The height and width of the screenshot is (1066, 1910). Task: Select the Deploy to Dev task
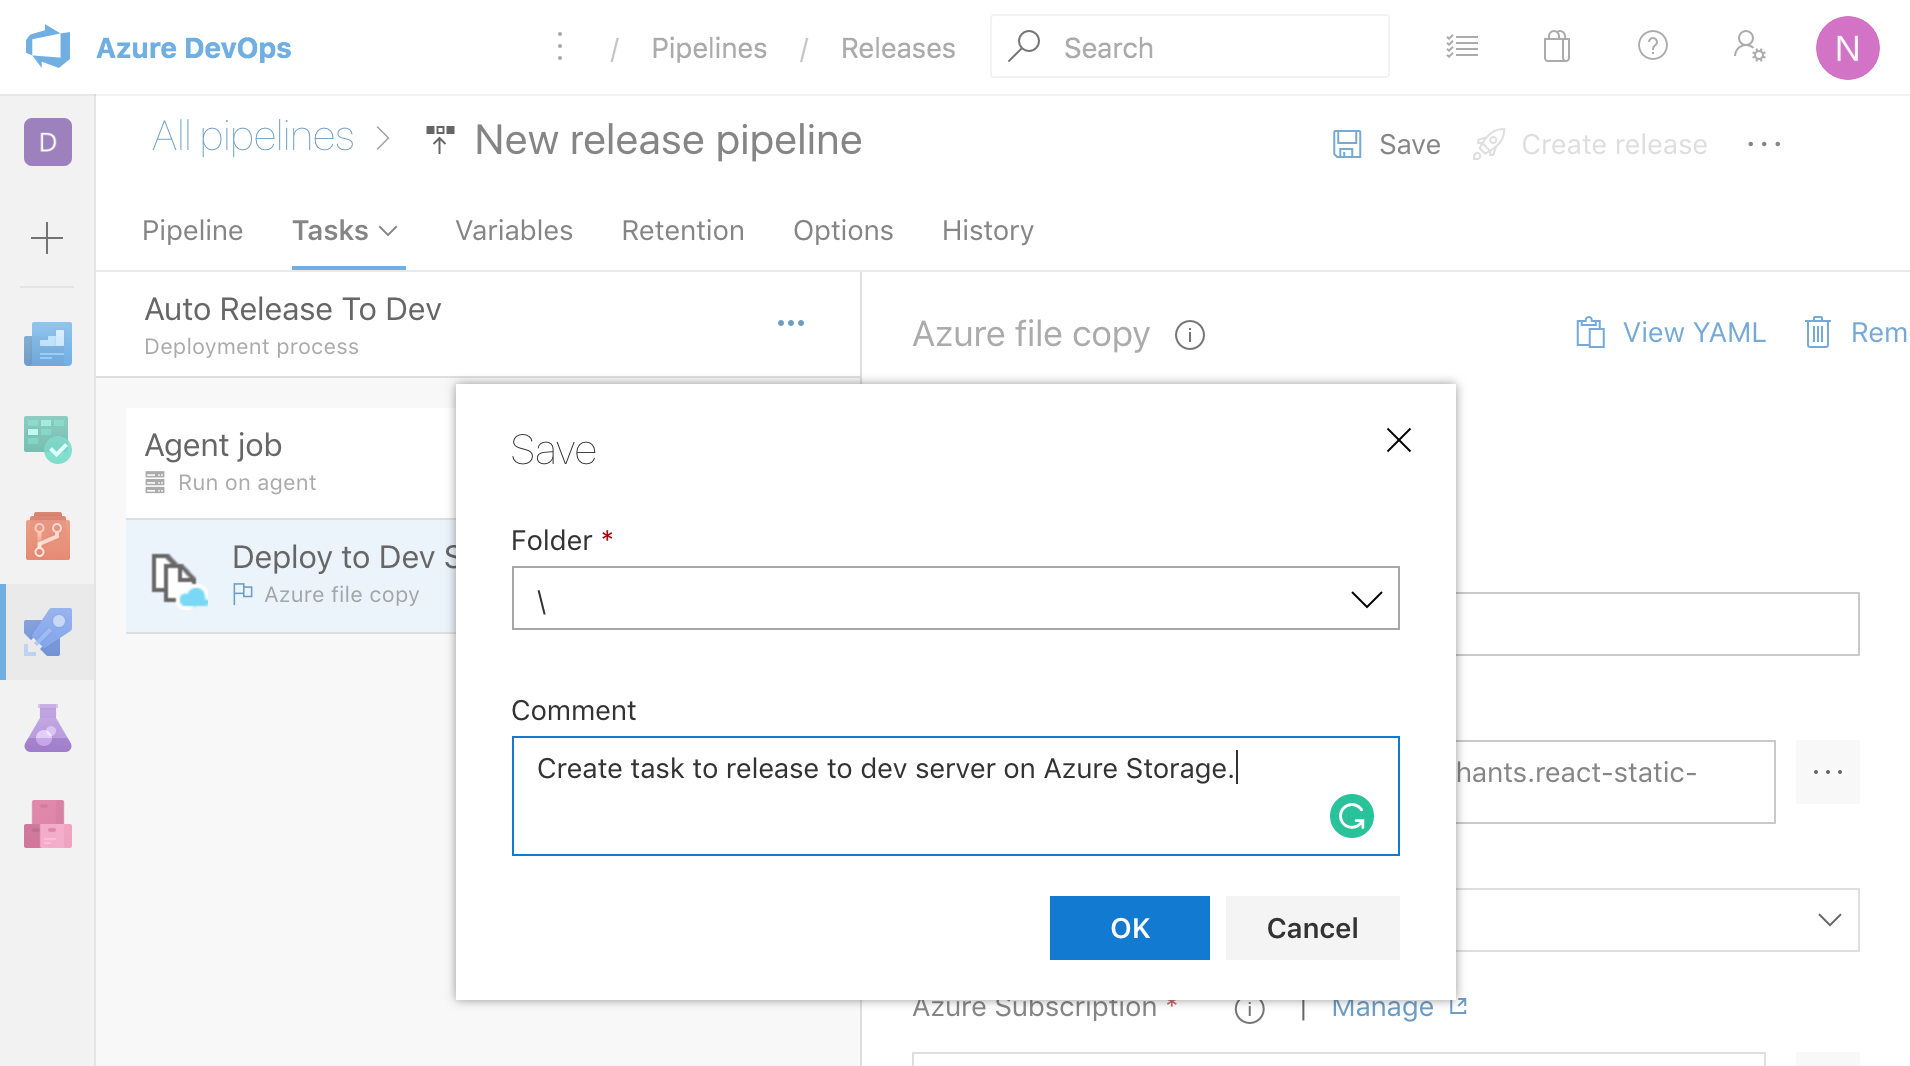pyautogui.click(x=291, y=576)
